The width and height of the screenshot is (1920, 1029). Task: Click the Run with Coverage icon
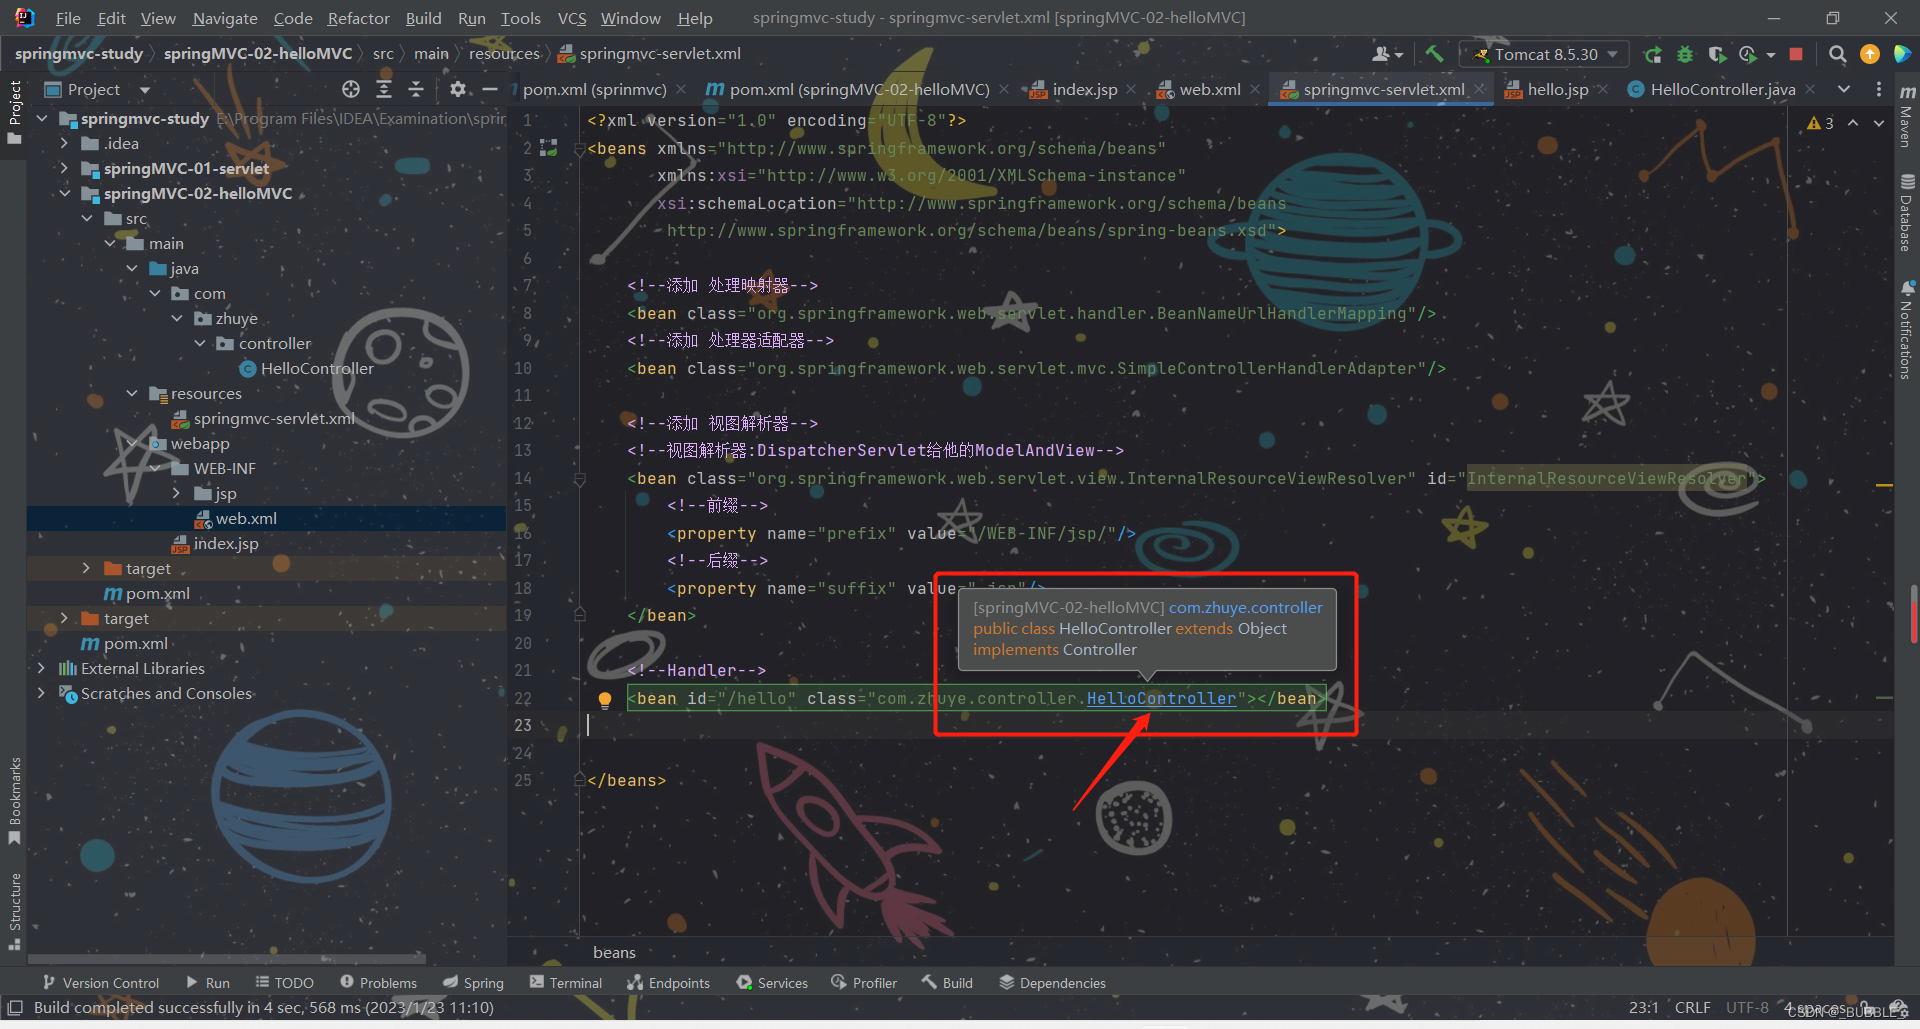coord(1717,54)
